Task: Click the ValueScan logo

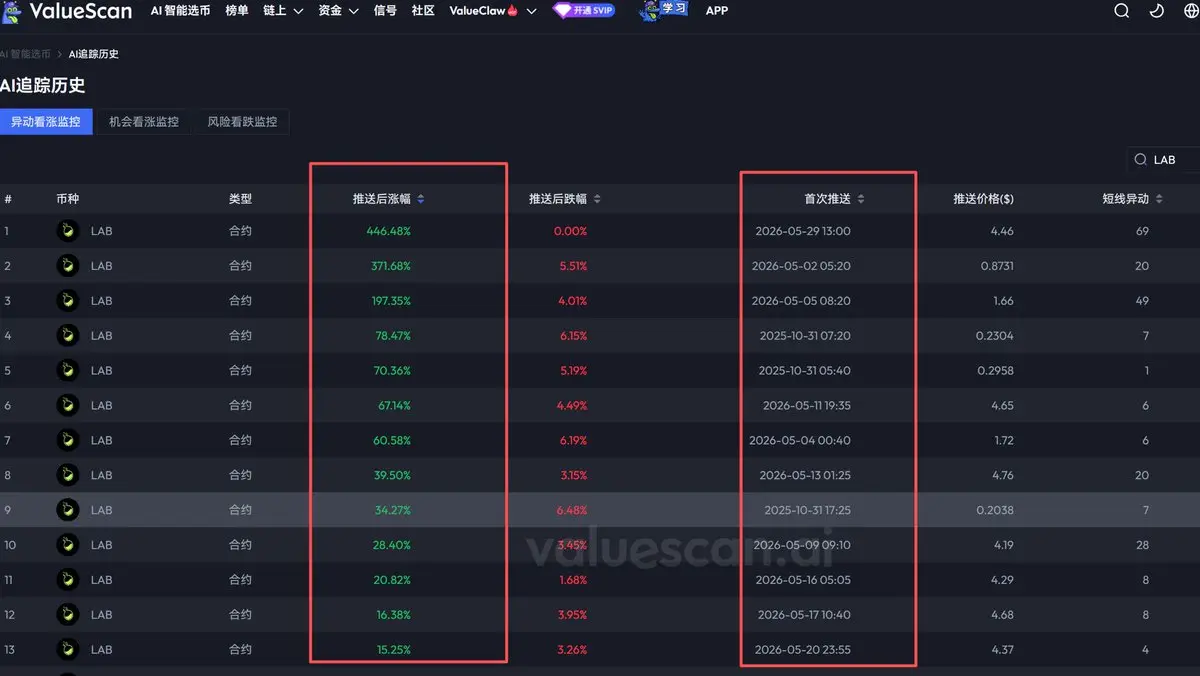Action: click(x=67, y=11)
